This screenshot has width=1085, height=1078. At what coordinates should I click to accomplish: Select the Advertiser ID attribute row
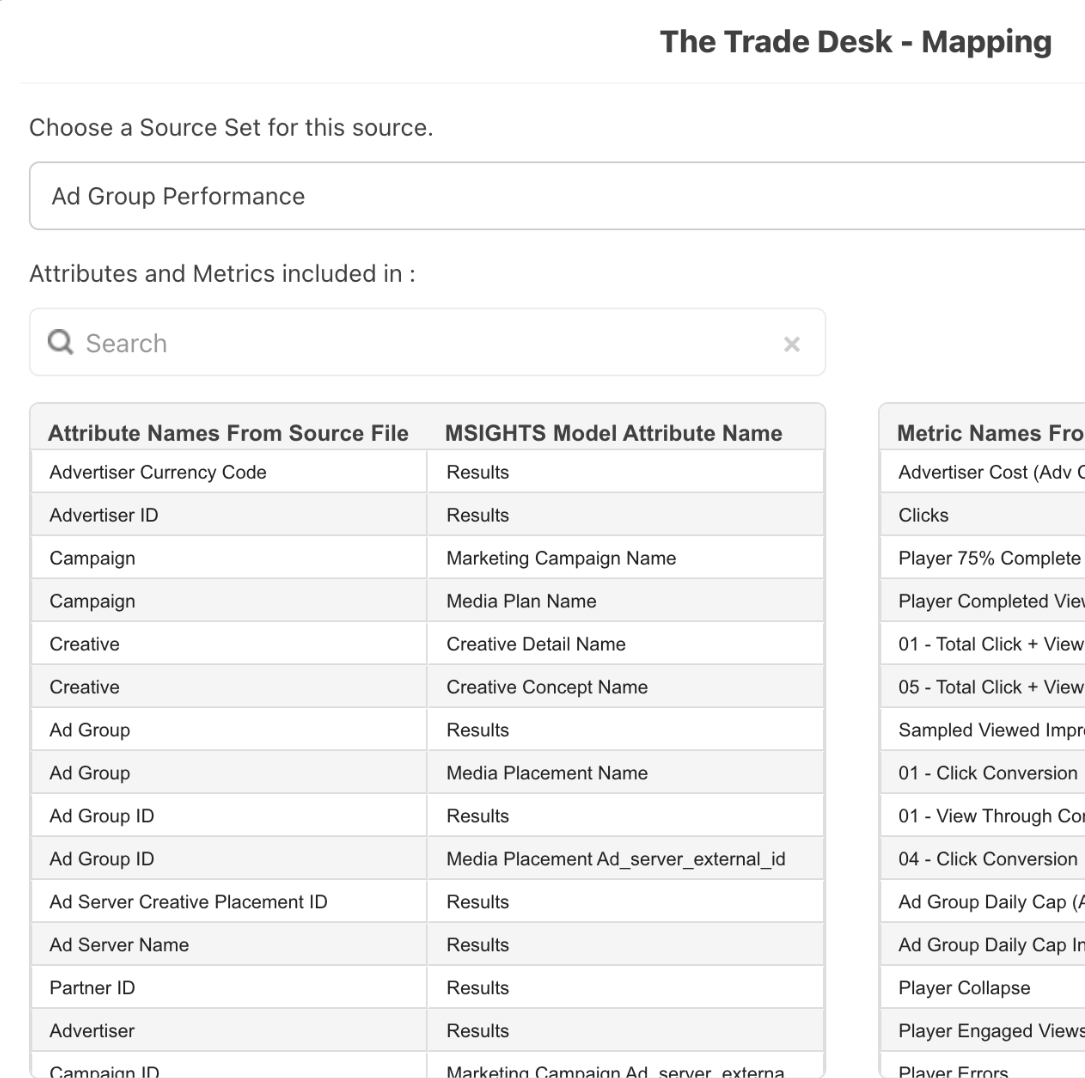coord(104,515)
